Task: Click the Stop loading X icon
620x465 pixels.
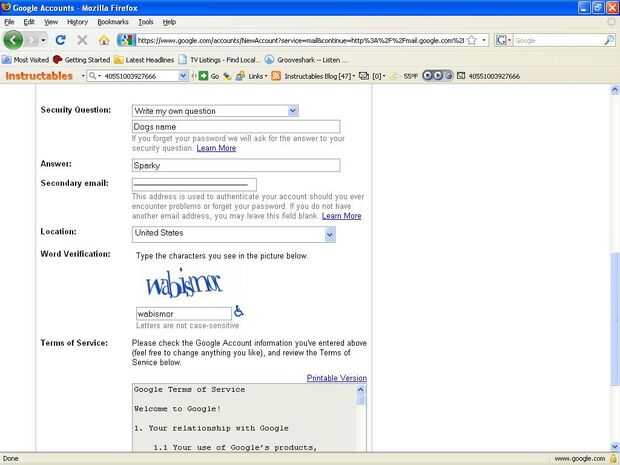Action: [x=82, y=40]
